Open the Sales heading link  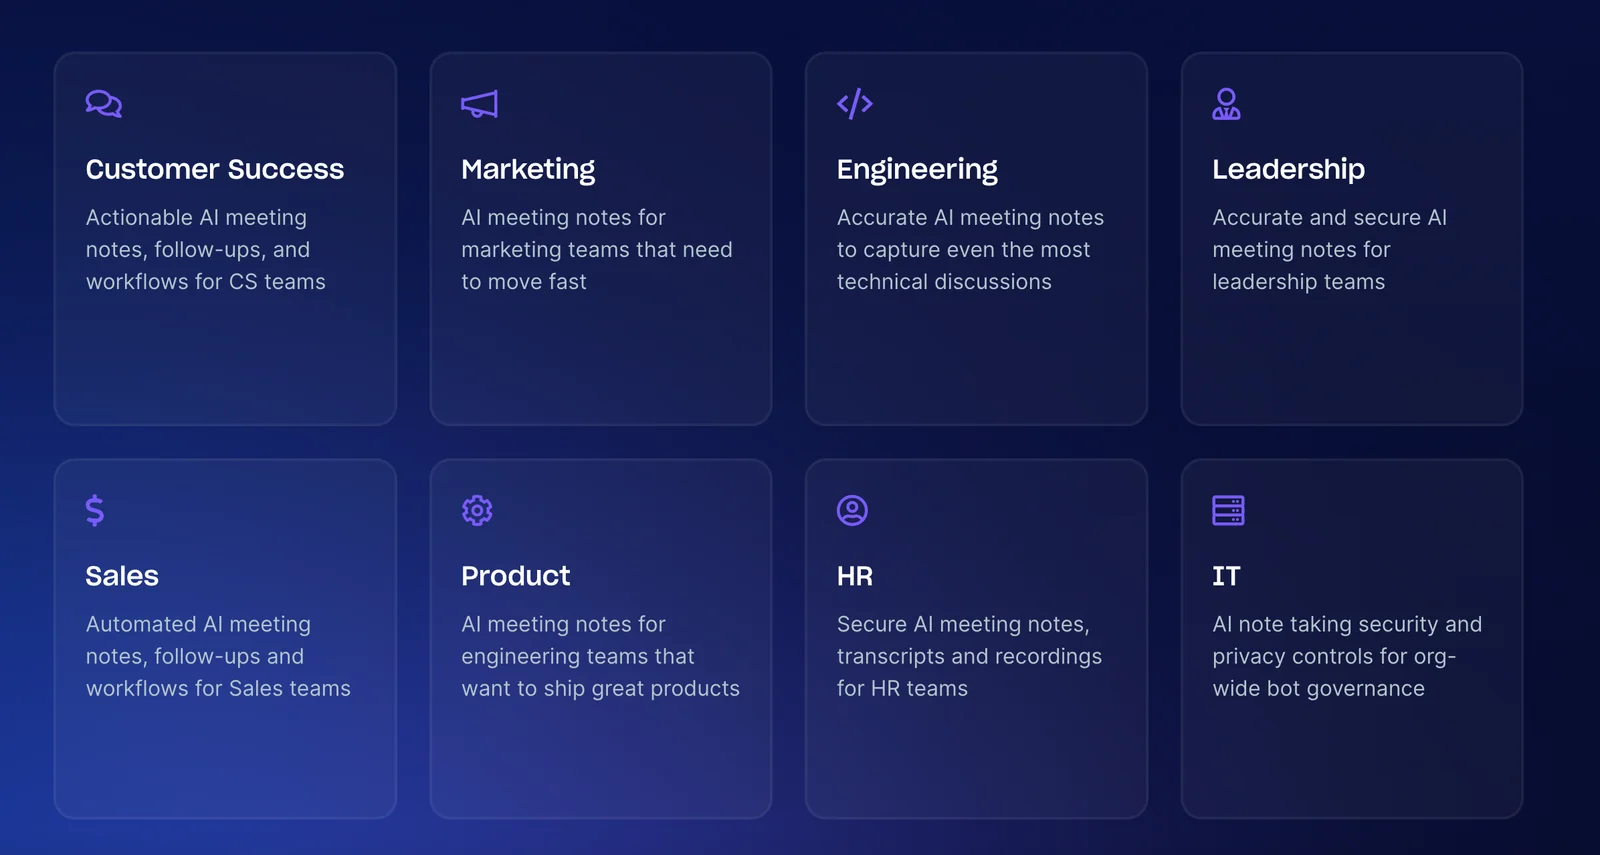[x=122, y=576]
